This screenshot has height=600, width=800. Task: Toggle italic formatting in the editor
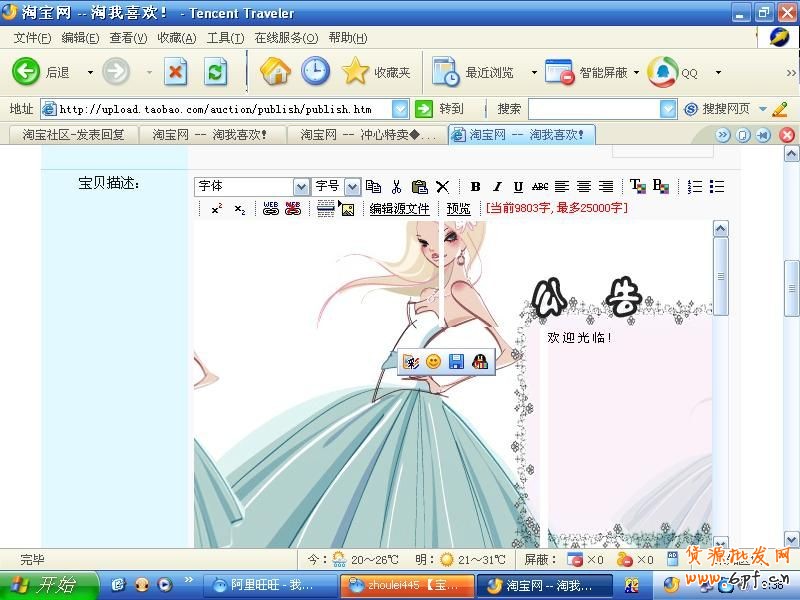[497, 187]
